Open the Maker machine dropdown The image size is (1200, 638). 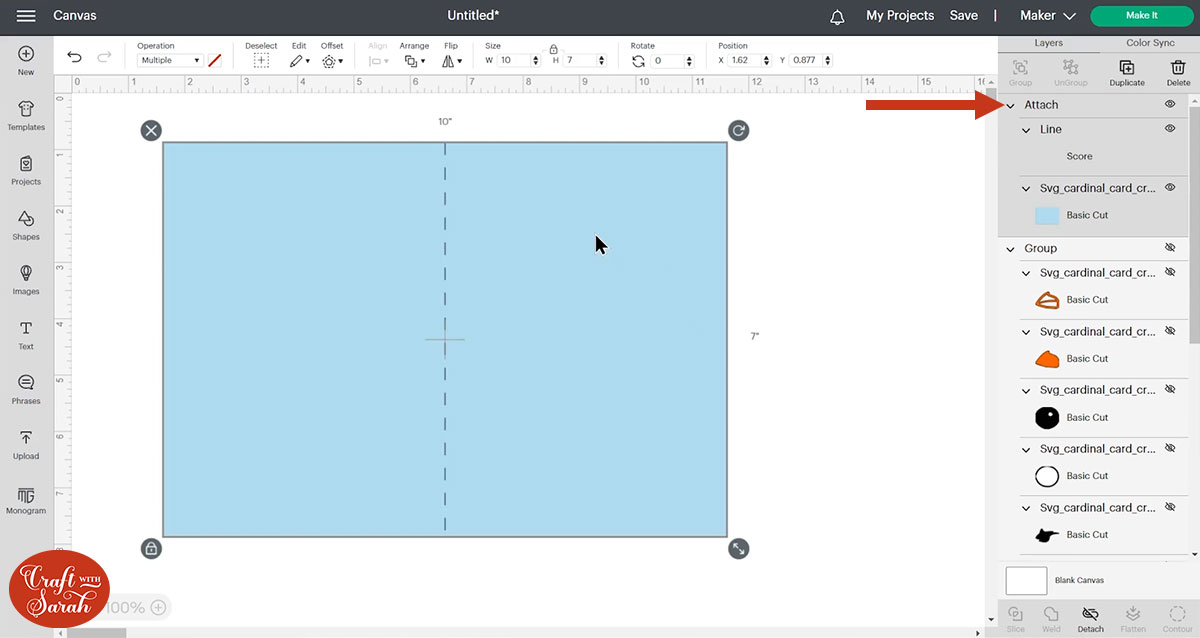tap(1047, 16)
